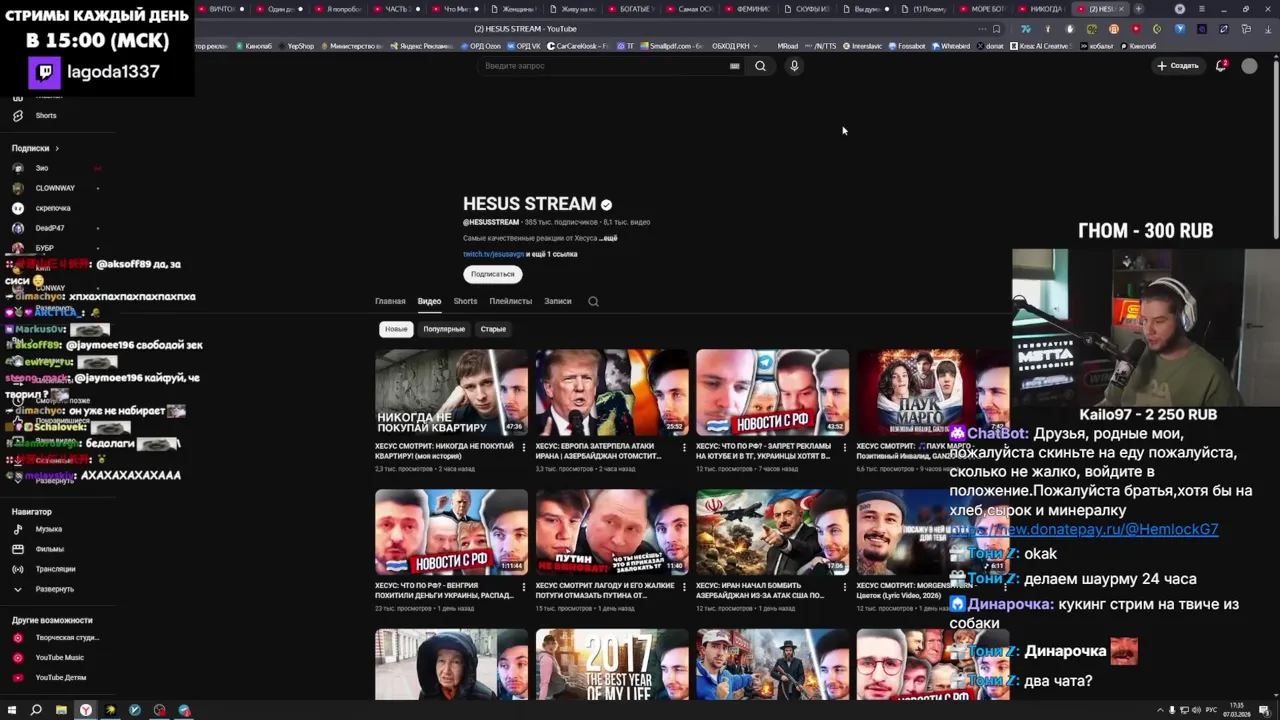The width and height of the screenshot is (1280, 720).
Task: Open a new browser tab with plus
Action: 1138,9
